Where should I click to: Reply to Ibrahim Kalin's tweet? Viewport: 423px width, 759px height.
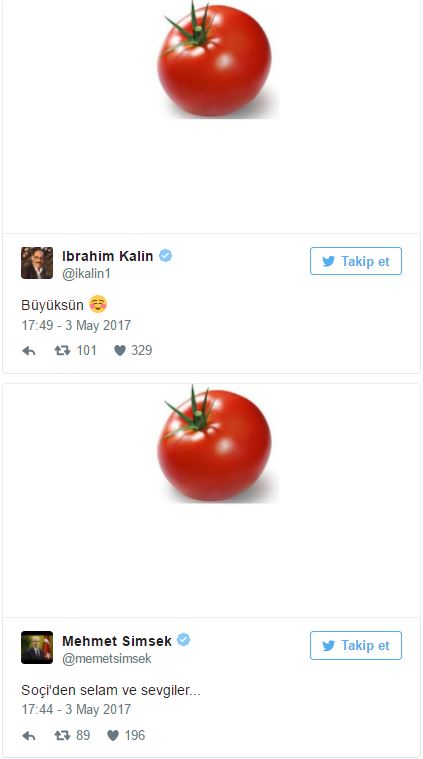pos(29,351)
